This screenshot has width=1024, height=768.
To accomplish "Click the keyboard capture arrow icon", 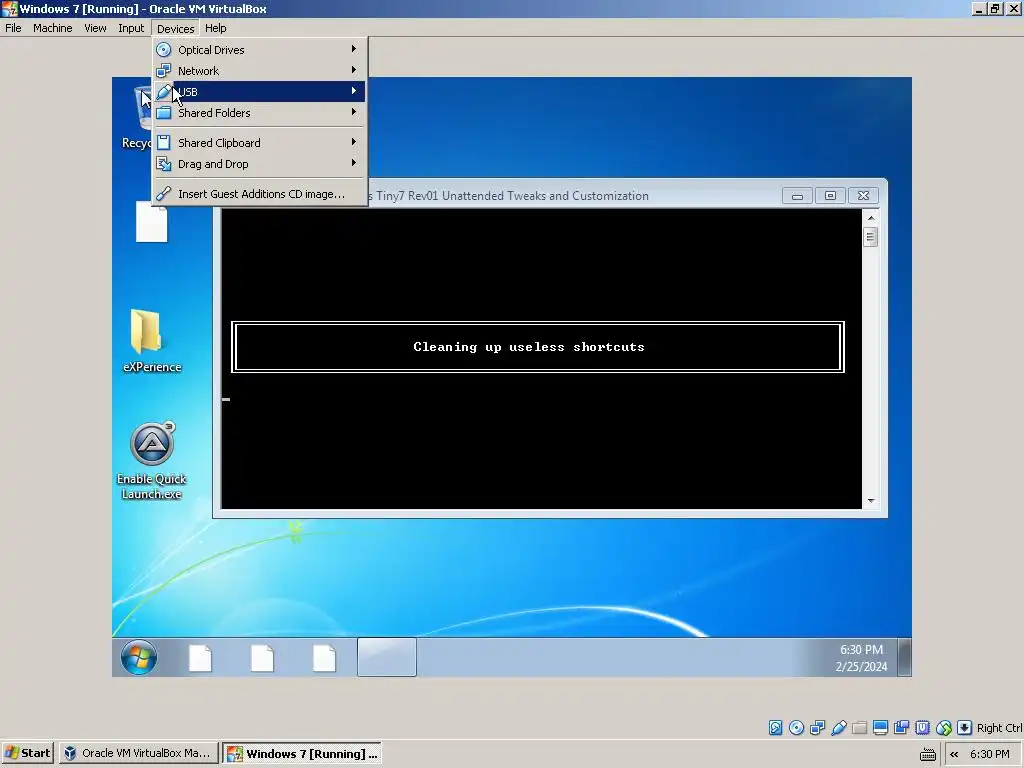I will pos(965,728).
